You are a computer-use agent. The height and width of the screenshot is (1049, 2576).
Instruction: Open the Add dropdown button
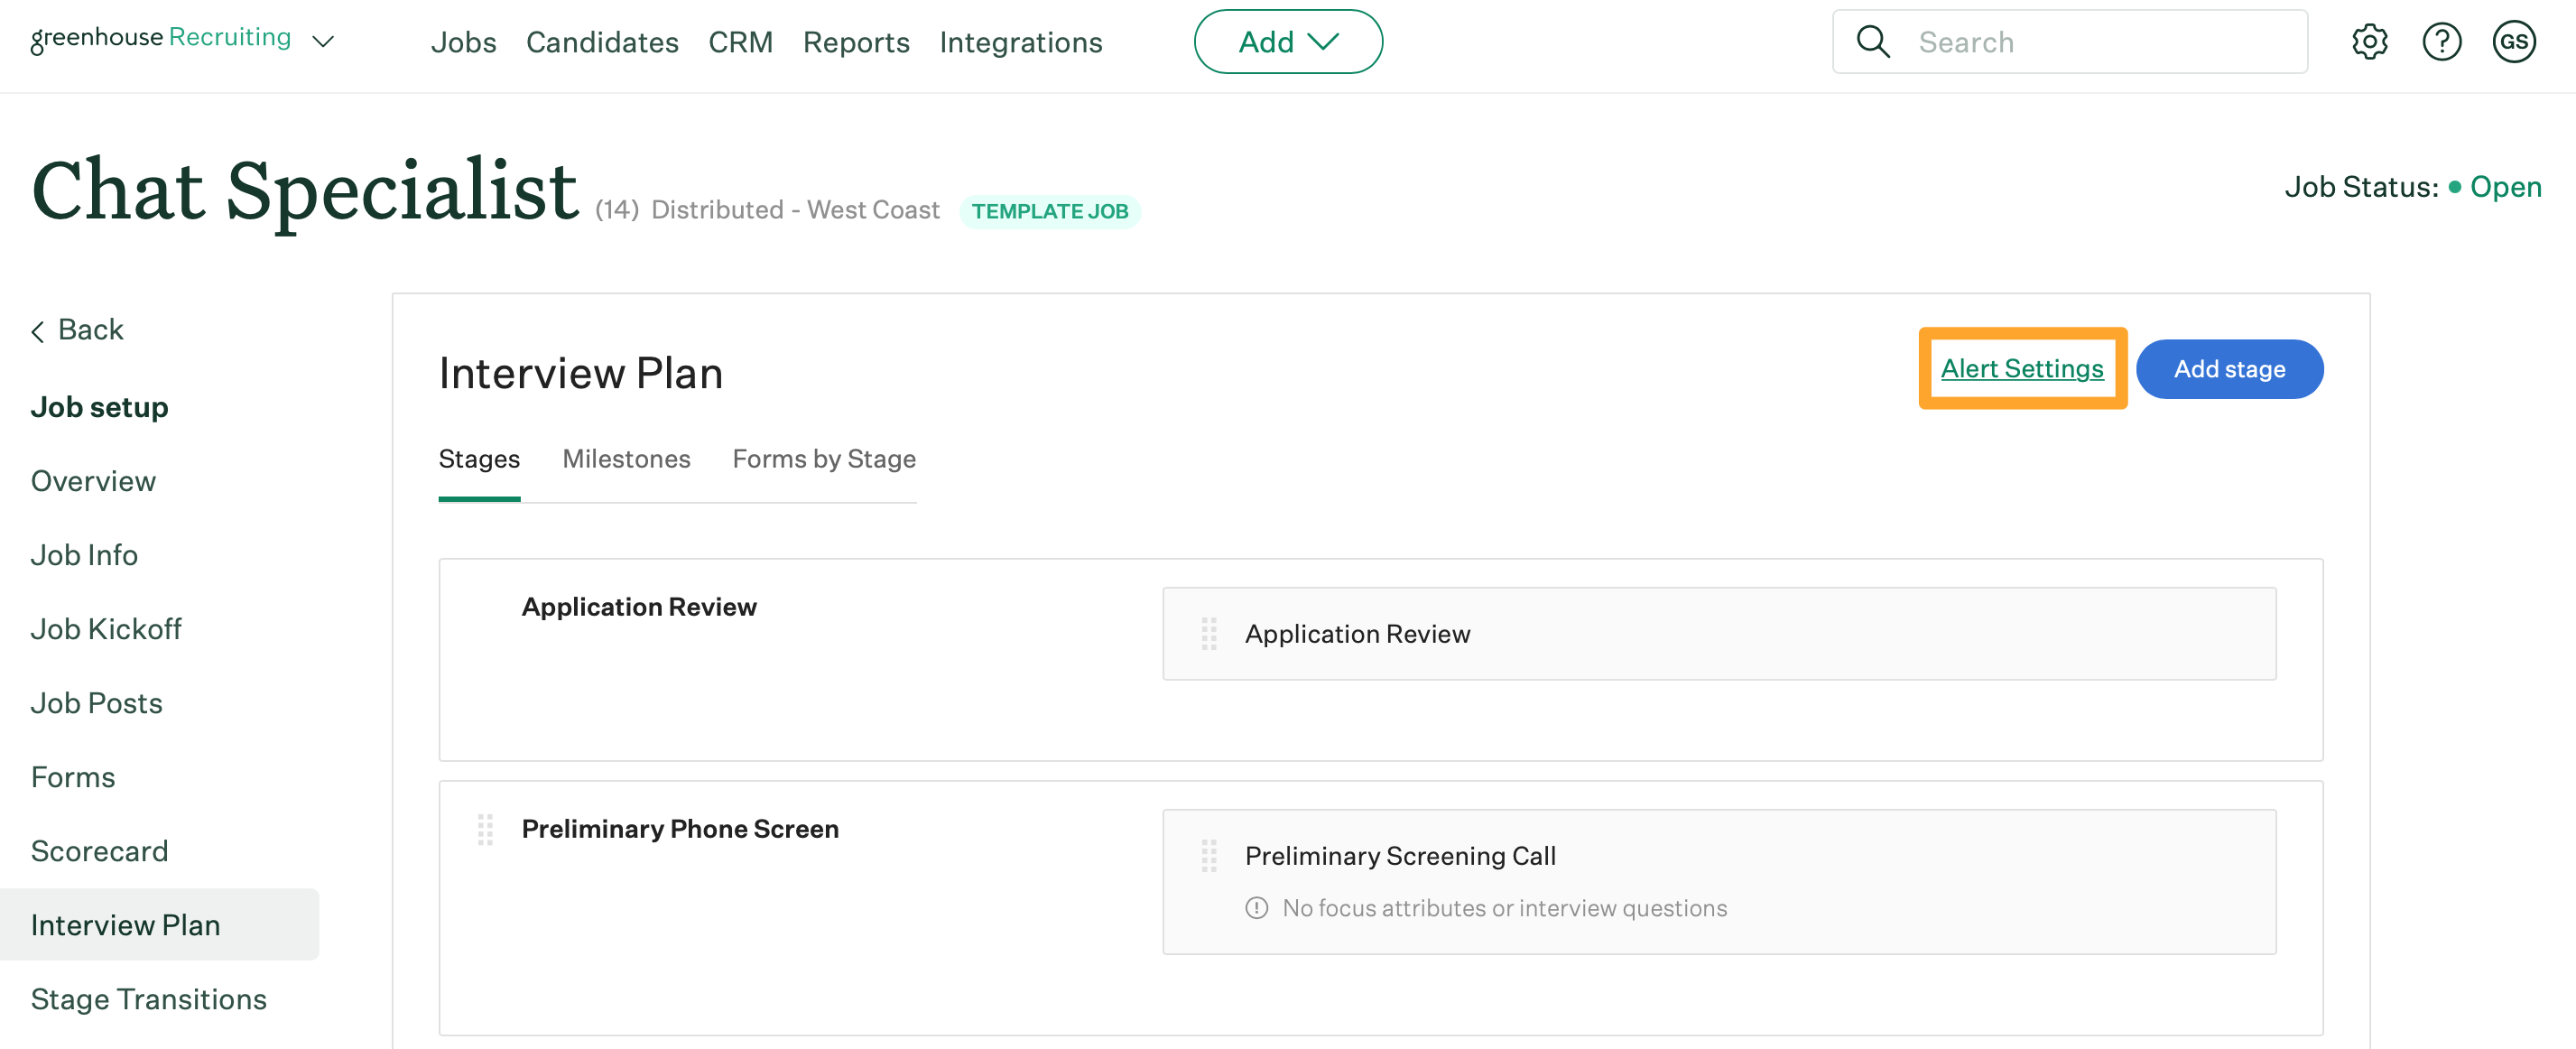(1288, 42)
